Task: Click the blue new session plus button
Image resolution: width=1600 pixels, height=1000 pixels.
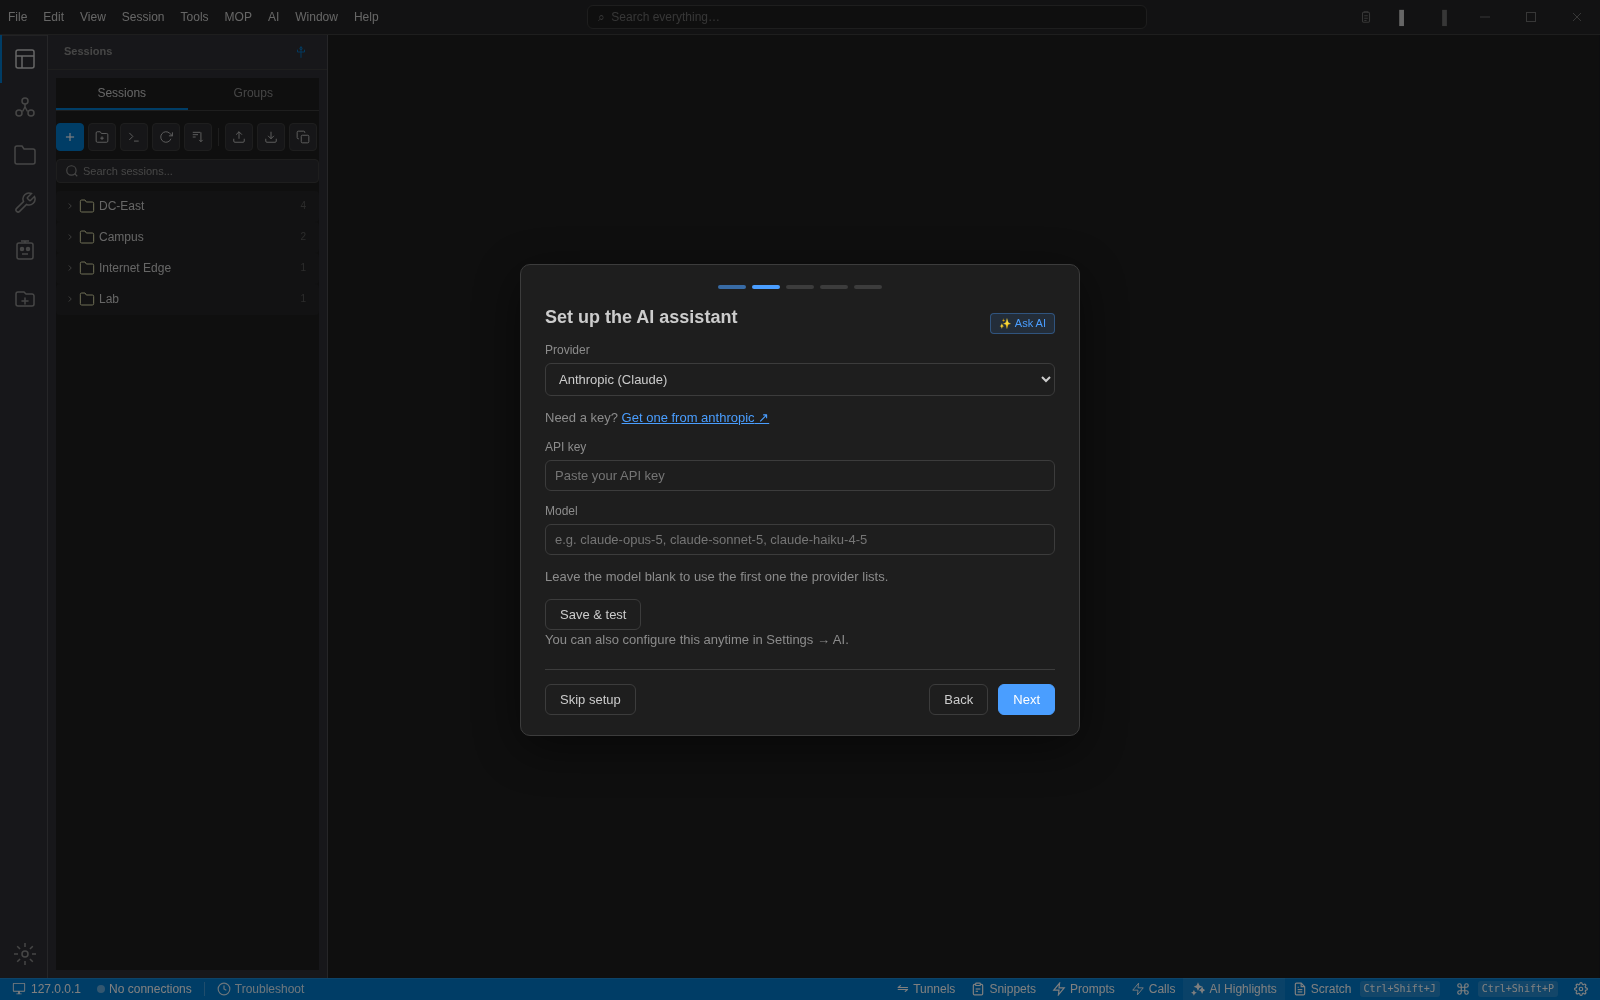Action: (x=70, y=137)
